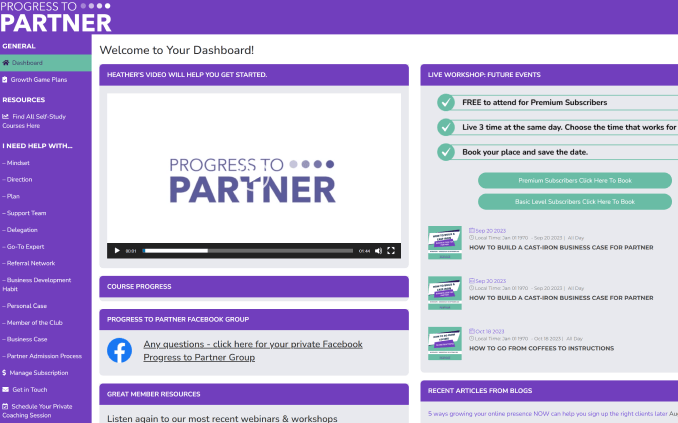Select Delegation help topic
The image size is (678, 423).
[20, 230]
